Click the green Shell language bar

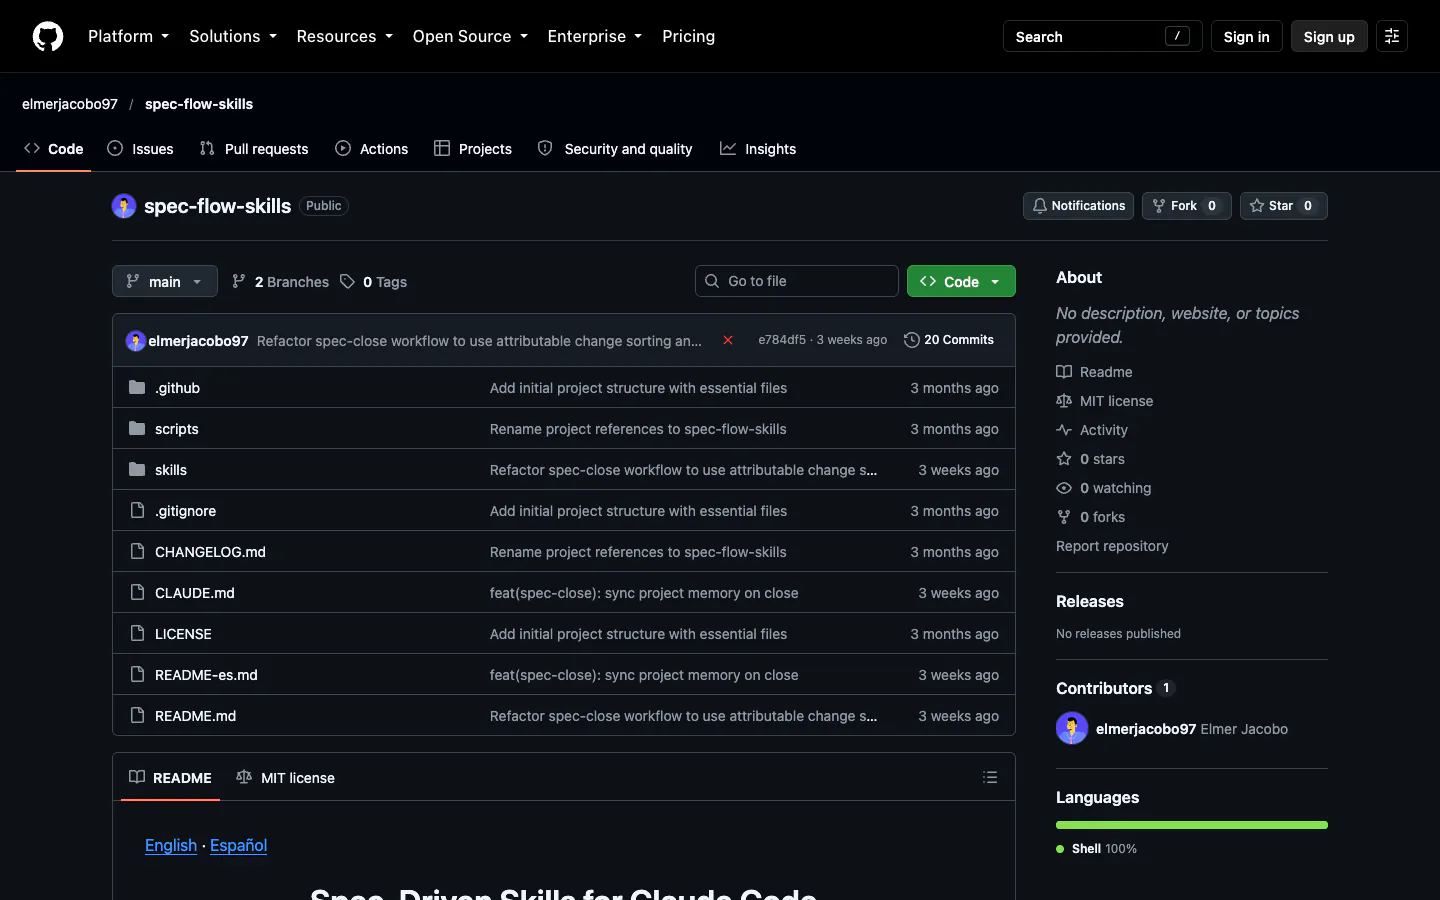[x=1192, y=825]
